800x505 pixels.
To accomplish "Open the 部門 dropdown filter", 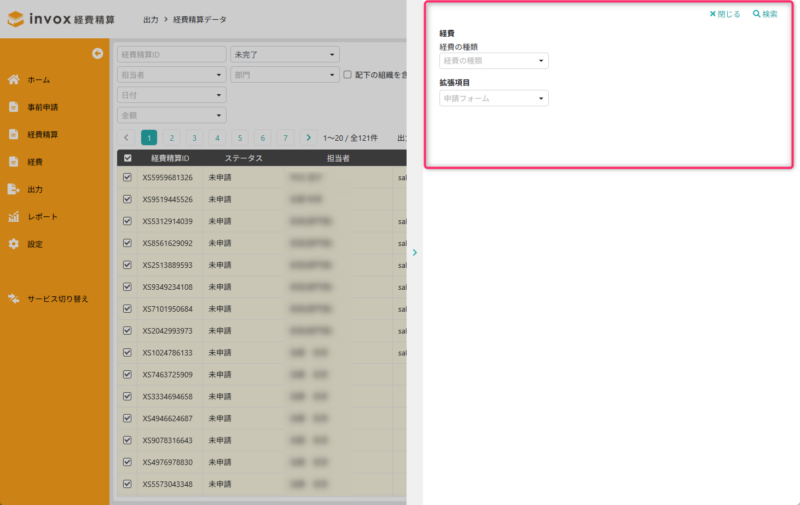I will (x=285, y=75).
